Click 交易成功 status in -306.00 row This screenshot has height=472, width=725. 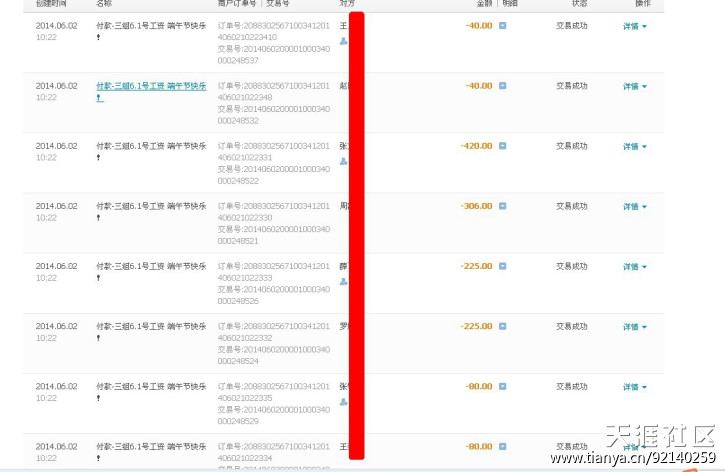(572, 206)
